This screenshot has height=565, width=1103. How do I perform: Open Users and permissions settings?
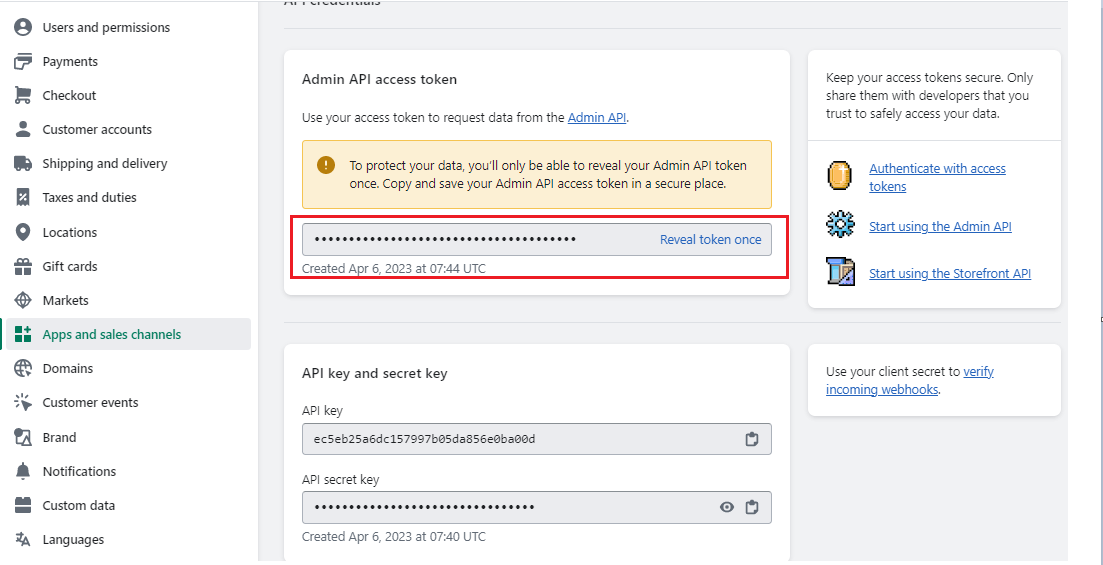tap(106, 28)
